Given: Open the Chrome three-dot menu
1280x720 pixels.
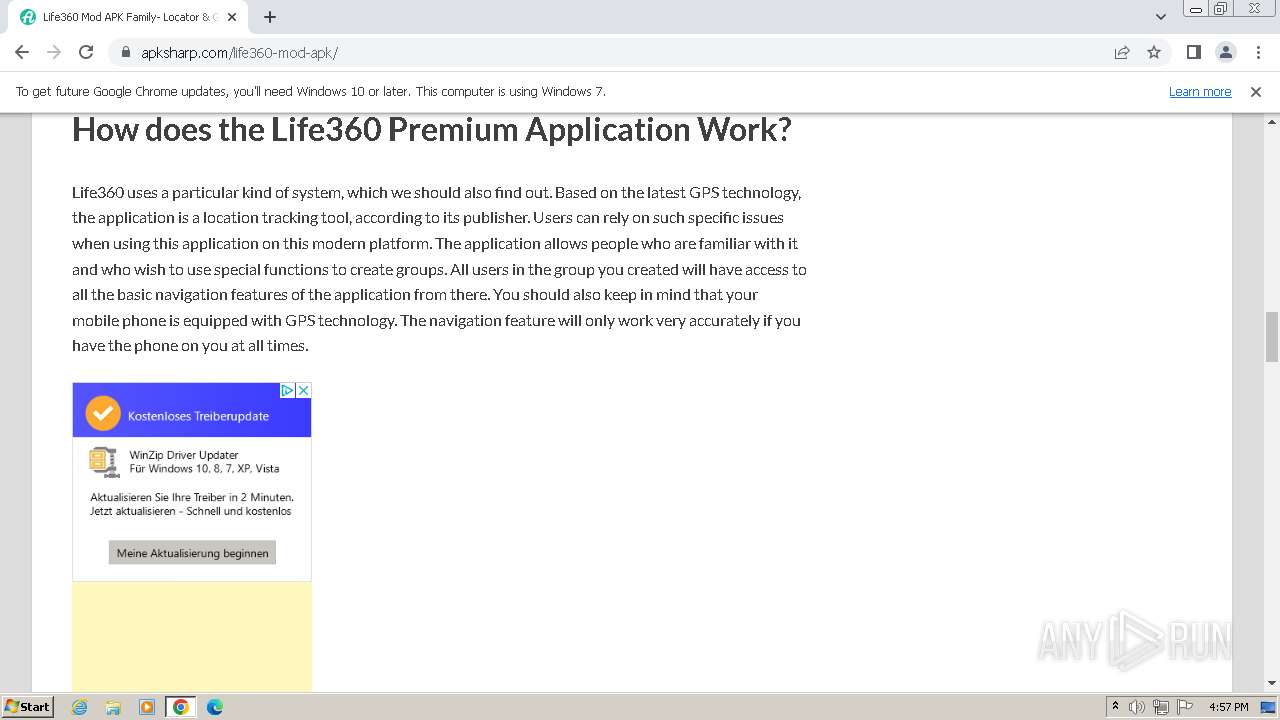Looking at the screenshot, I should 1256,52.
